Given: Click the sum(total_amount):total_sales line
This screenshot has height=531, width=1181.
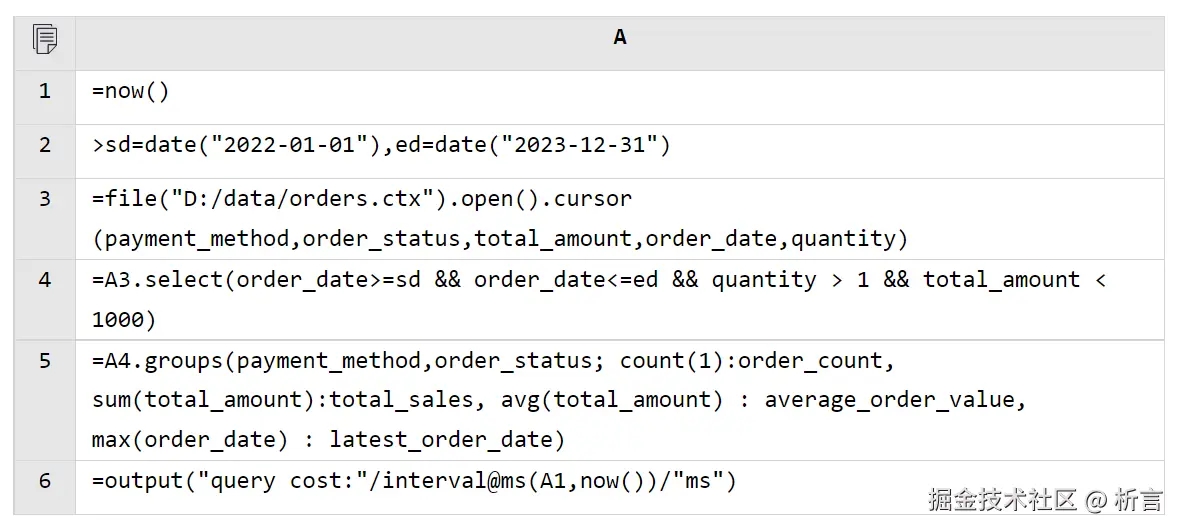Looking at the screenshot, I should [x=560, y=401].
